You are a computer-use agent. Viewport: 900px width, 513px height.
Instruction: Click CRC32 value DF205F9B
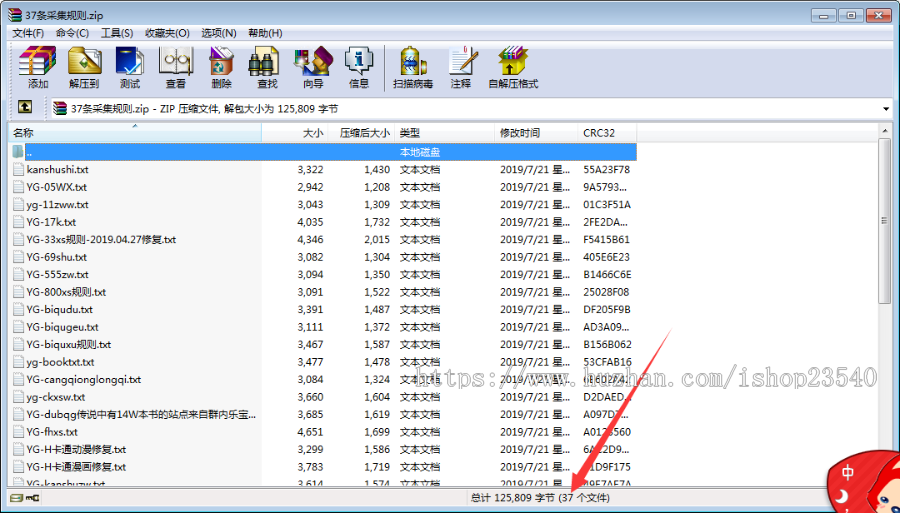pos(607,309)
